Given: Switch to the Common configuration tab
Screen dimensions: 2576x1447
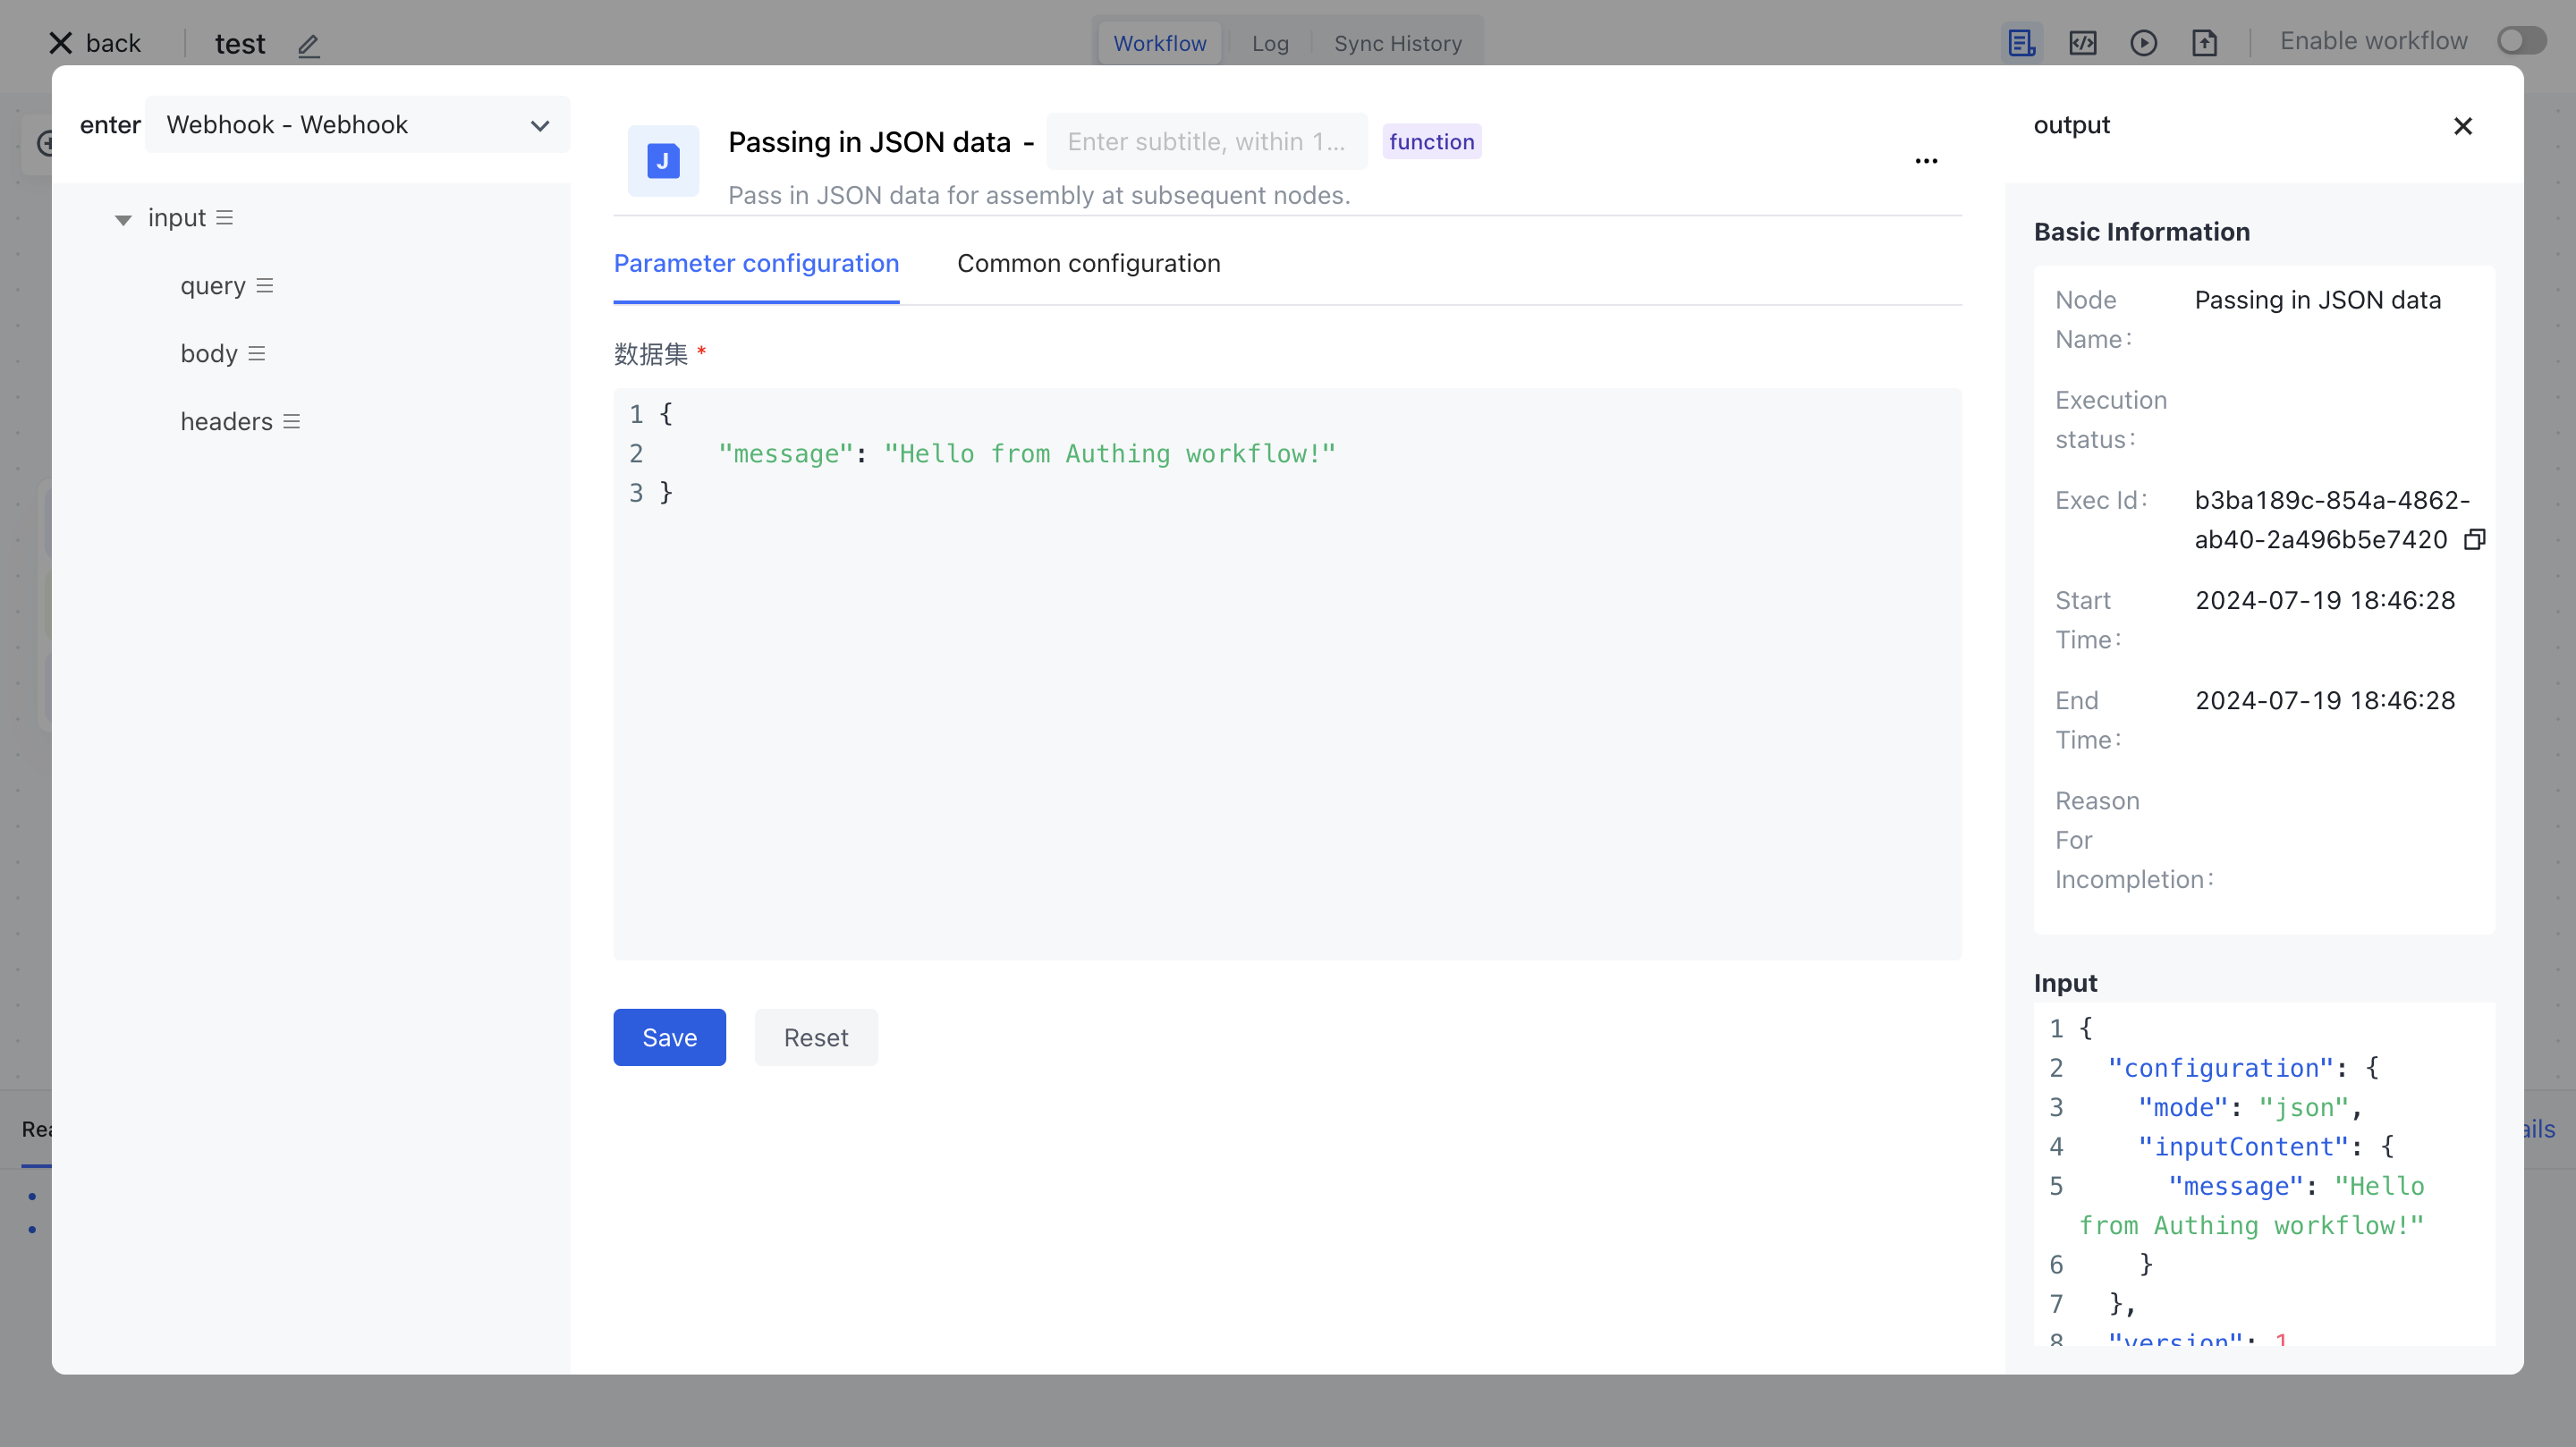Looking at the screenshot, I should point(1089,263).
